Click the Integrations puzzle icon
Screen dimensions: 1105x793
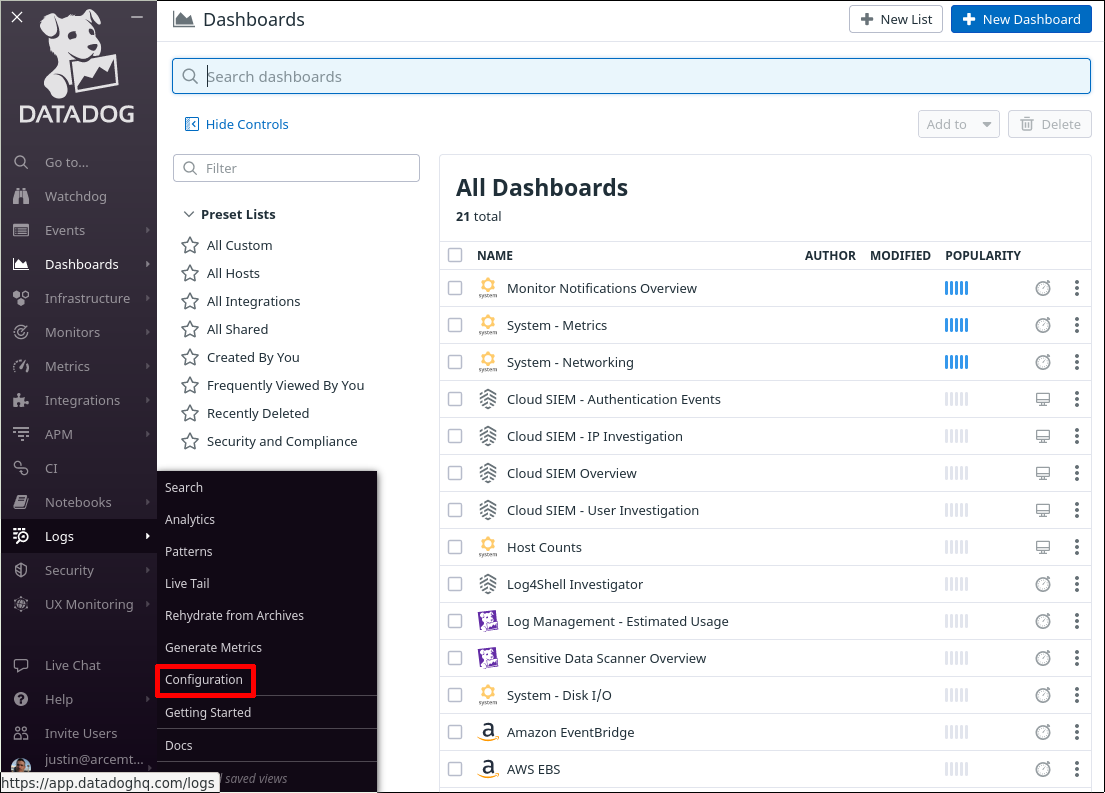pyautogui.click(x=21, y=400)
